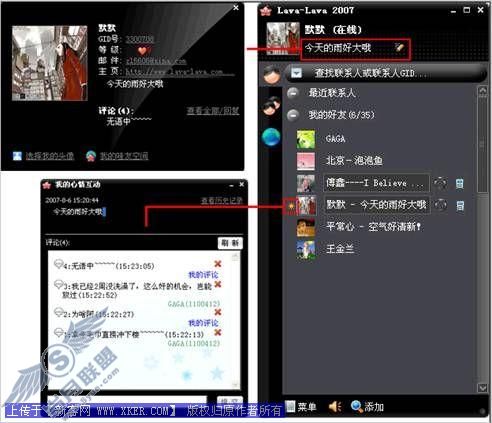Image resolution: width=492 pixels, height=423 pixels.
Task: Click the 刷新 refresh button in the comments panel
Action: (230, 243)
